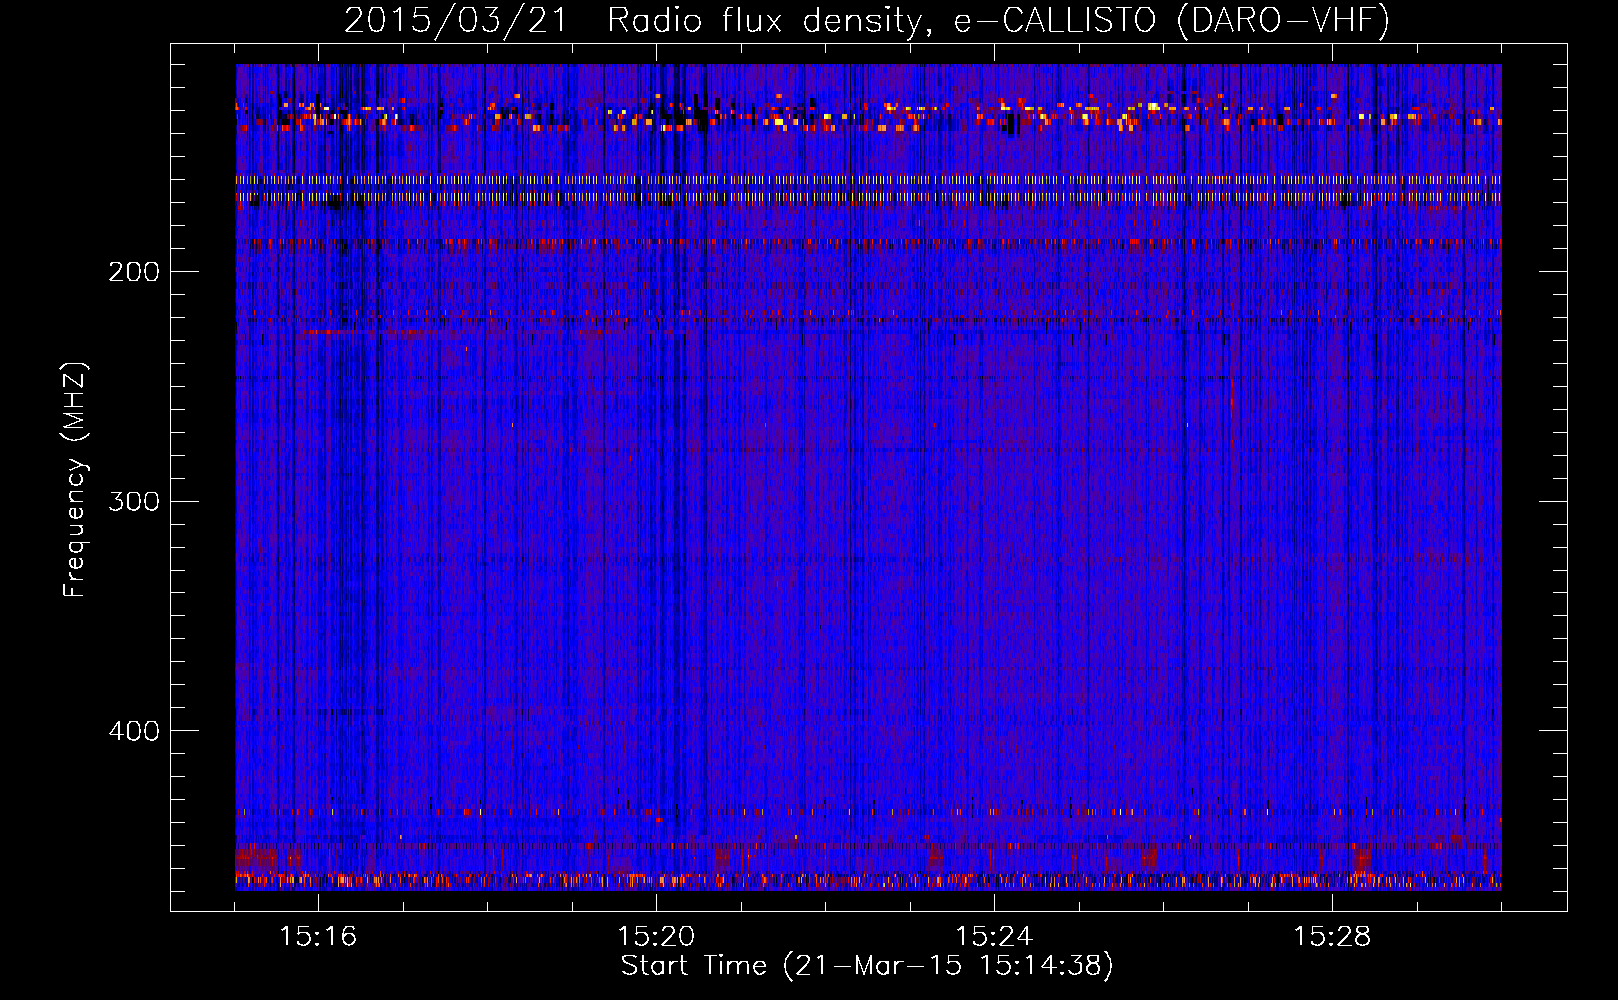The height and width of the screenshot is (1000, 1618).
Task: Click the 'Start Time (21-Mar-15 15:14:38)' label
Action: [x=867, y=966]
